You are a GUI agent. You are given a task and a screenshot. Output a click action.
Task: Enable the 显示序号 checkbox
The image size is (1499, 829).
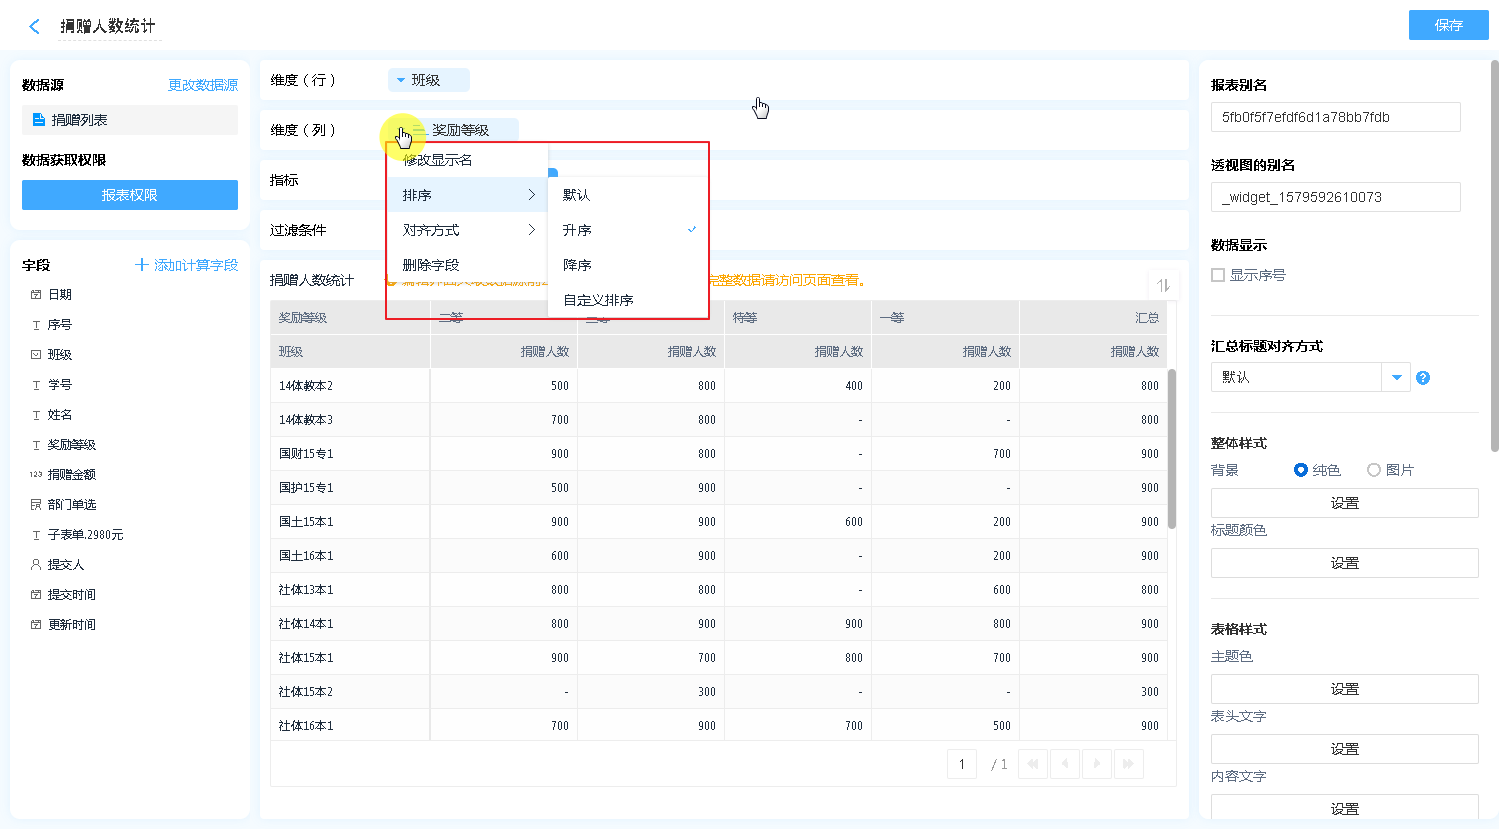(1218, 275)
